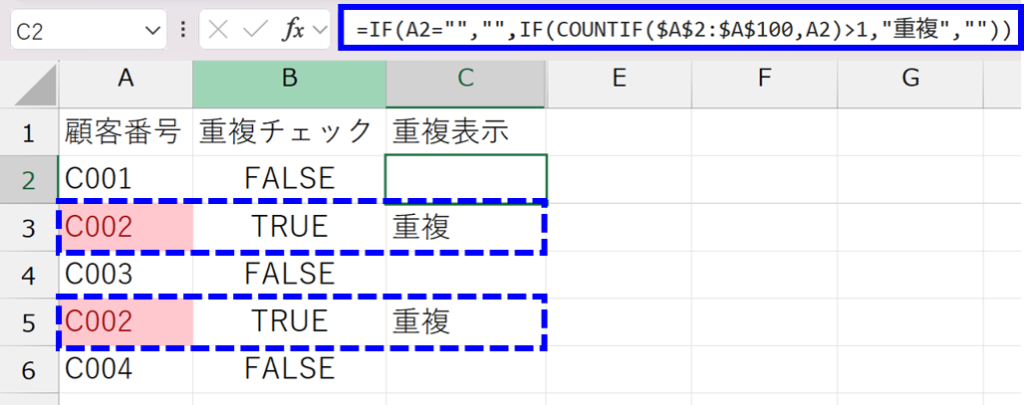Click FALSE in row 2
1024x405 pixels.
(289, 178)
